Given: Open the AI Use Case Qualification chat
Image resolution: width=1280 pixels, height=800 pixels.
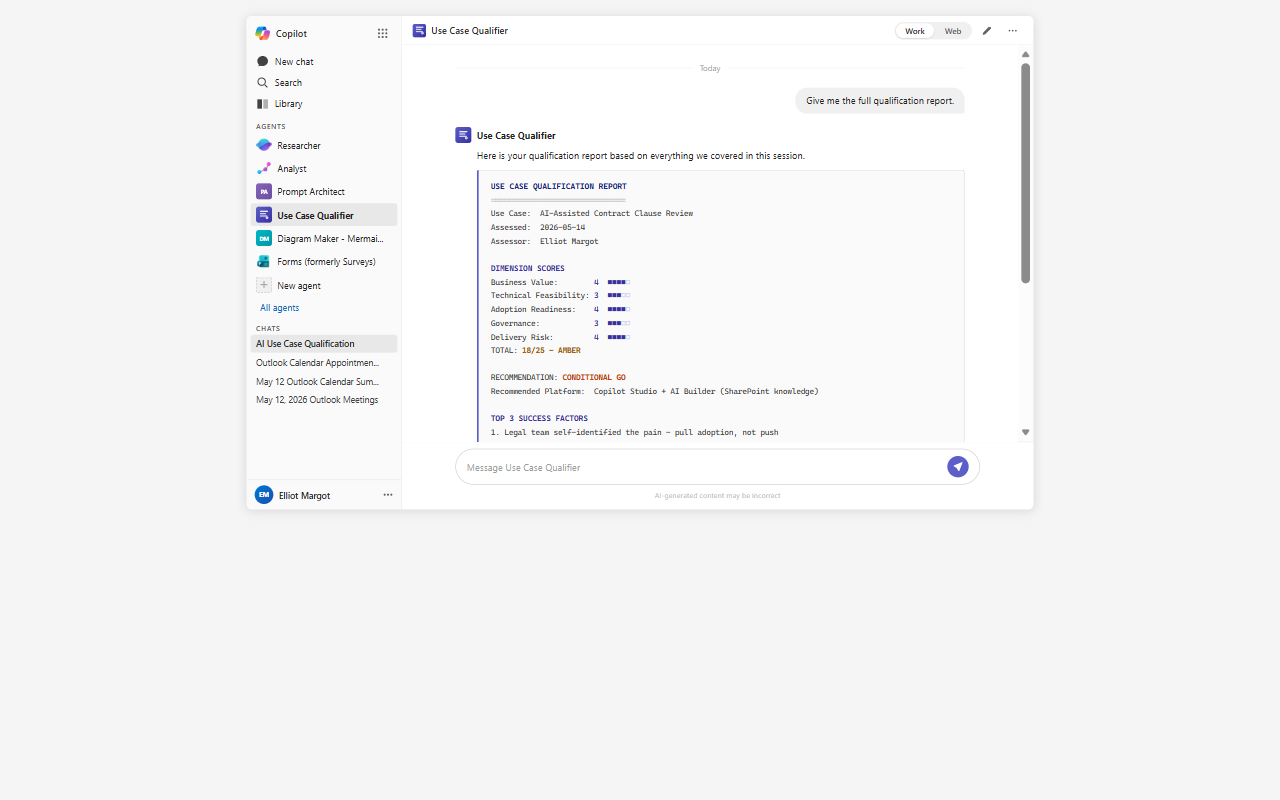Looking at the screenshot, I should 324,344.
